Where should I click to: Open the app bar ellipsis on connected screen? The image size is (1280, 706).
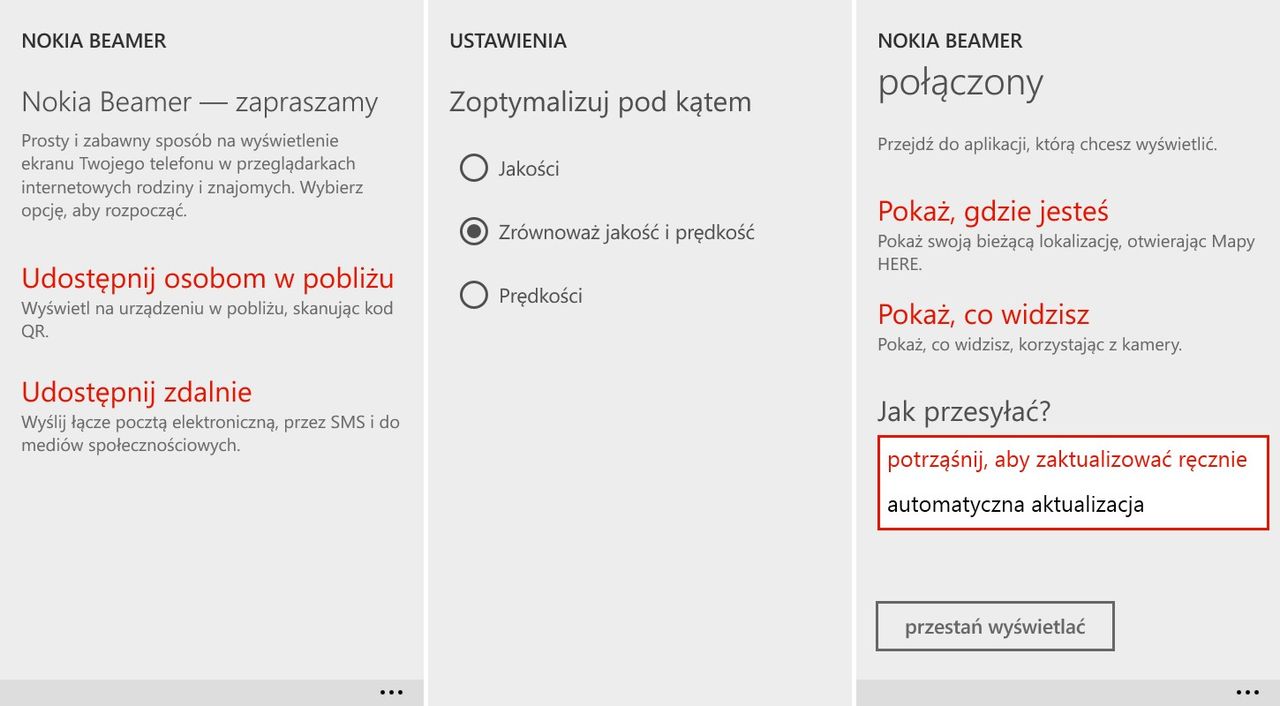(1247, 692)
